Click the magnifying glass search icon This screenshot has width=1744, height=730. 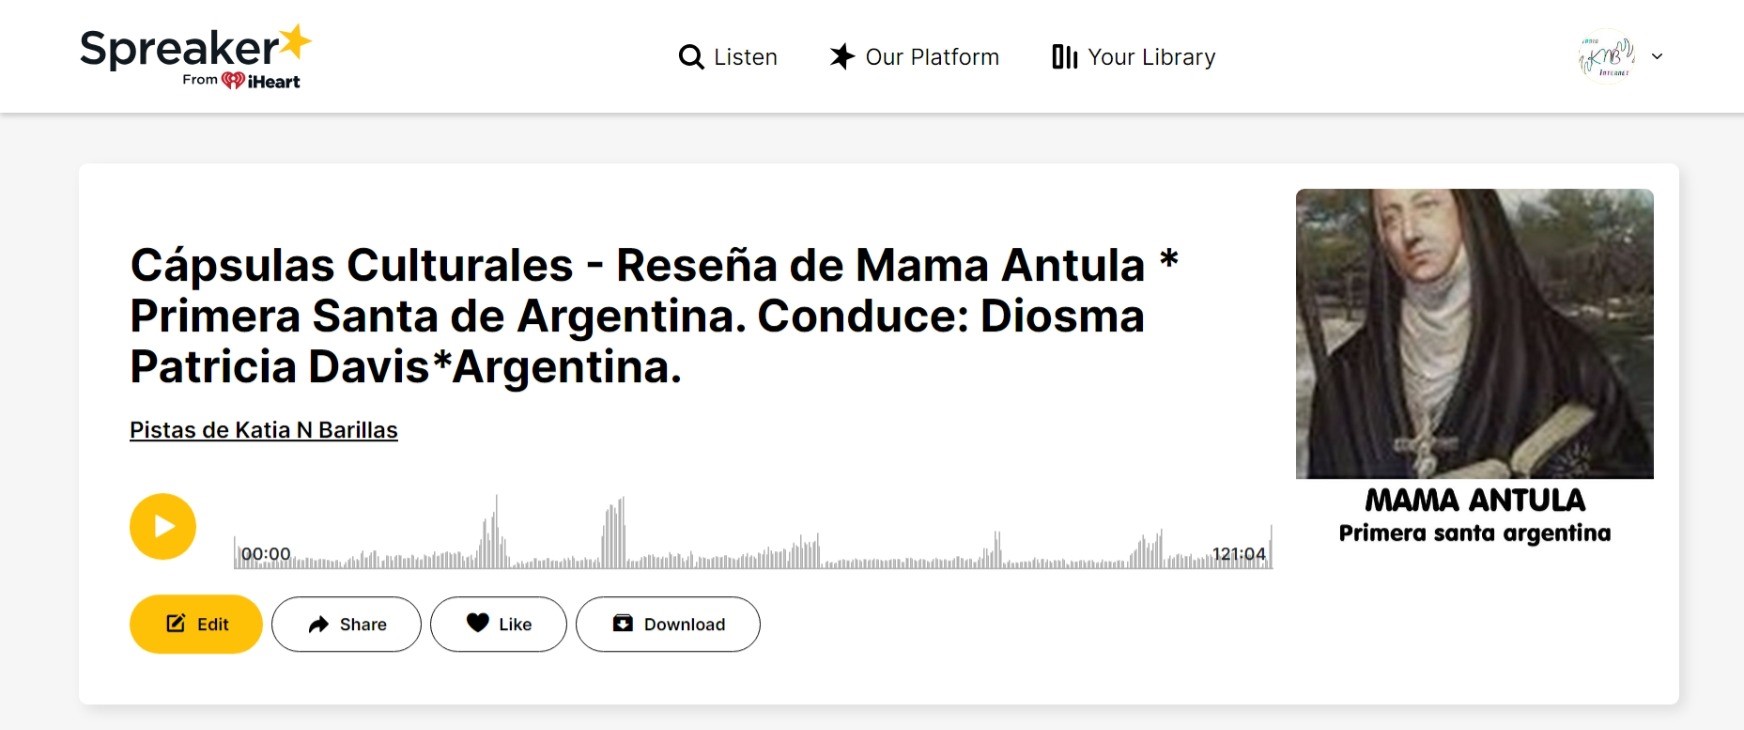[691, 57]
